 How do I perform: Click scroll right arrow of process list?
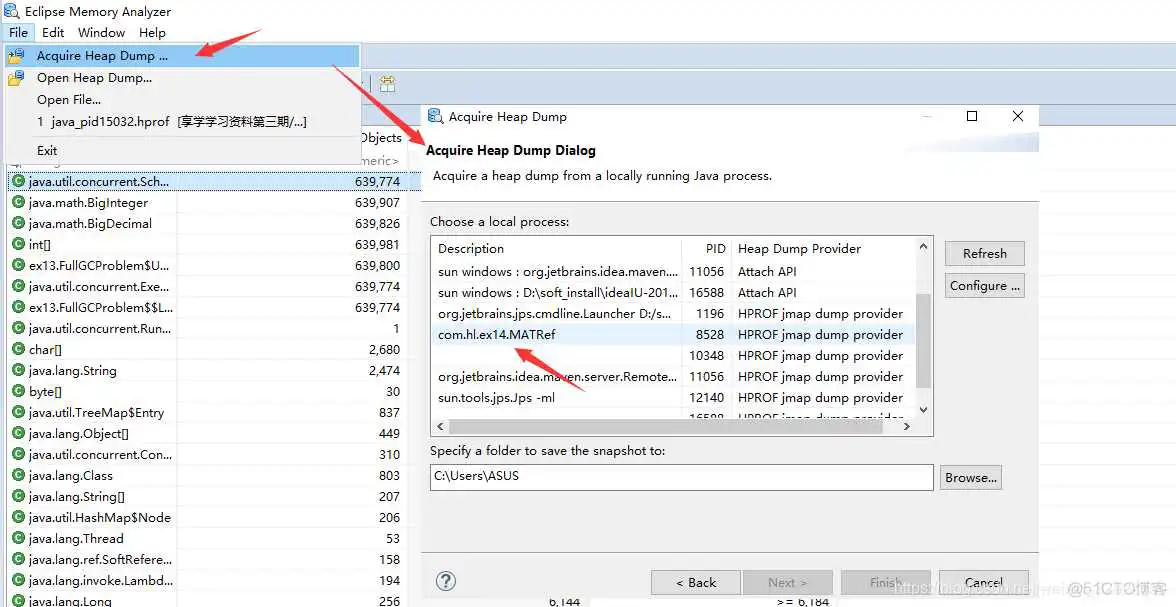pos(907,426)
